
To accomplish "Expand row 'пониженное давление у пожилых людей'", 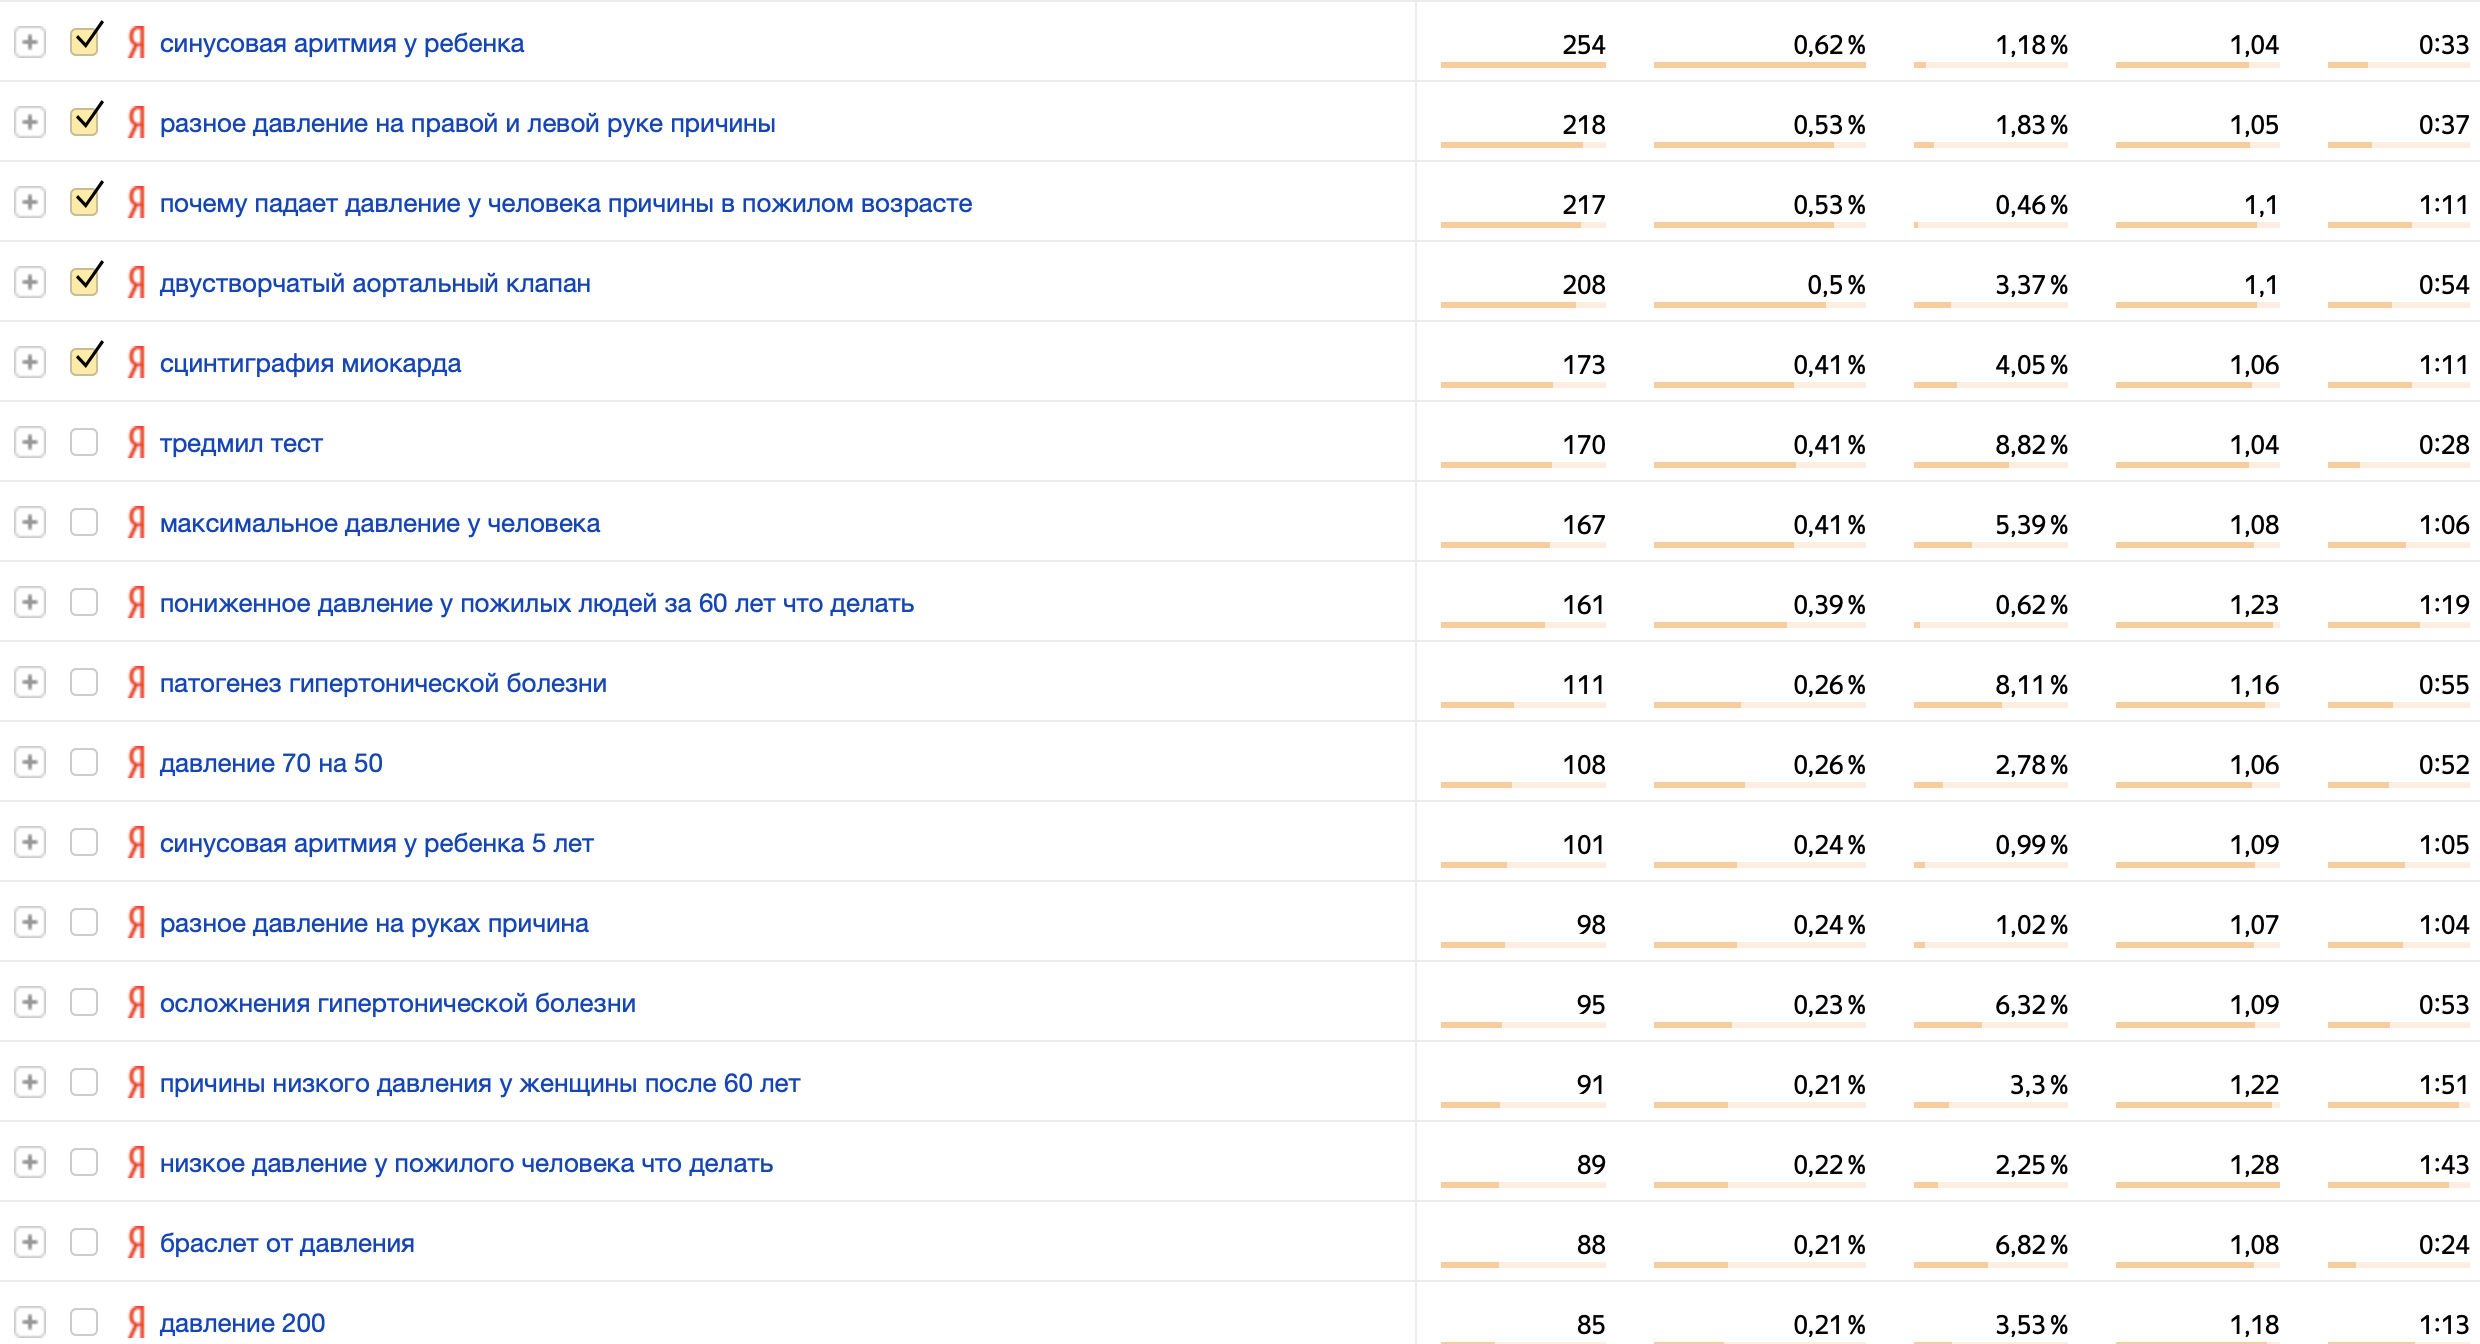I will (x=30, y=602).
